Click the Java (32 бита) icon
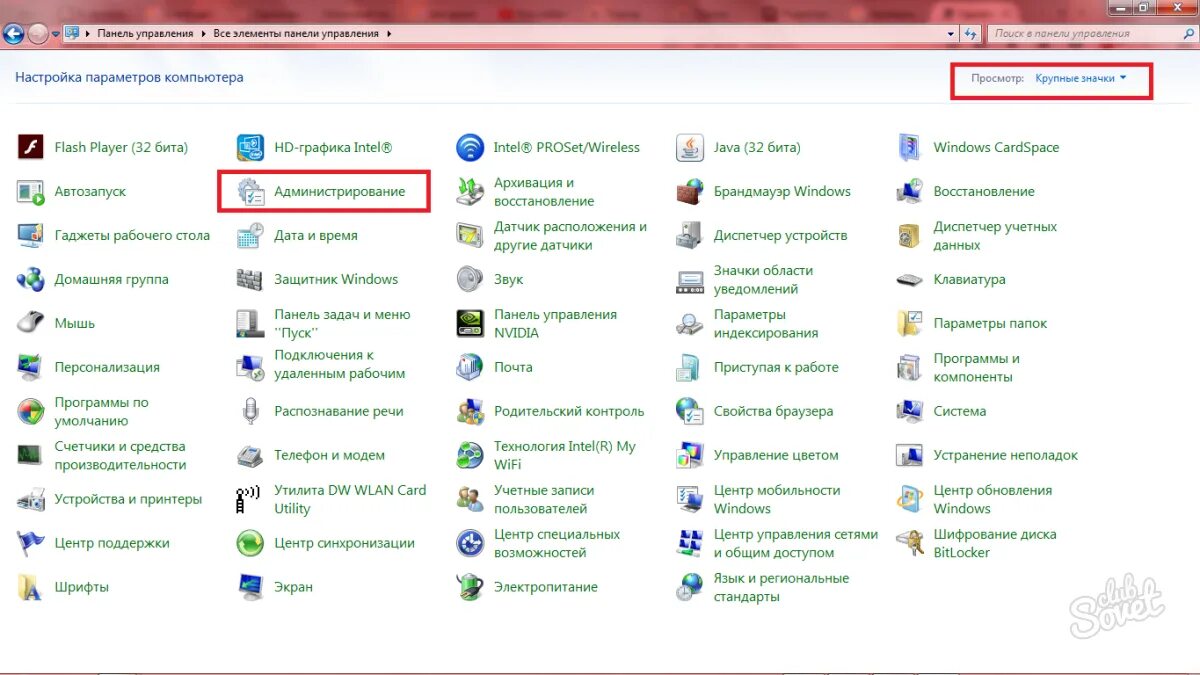Image resolution: width=1200 pixels, height=675 pixels. (x=690, y=147)
